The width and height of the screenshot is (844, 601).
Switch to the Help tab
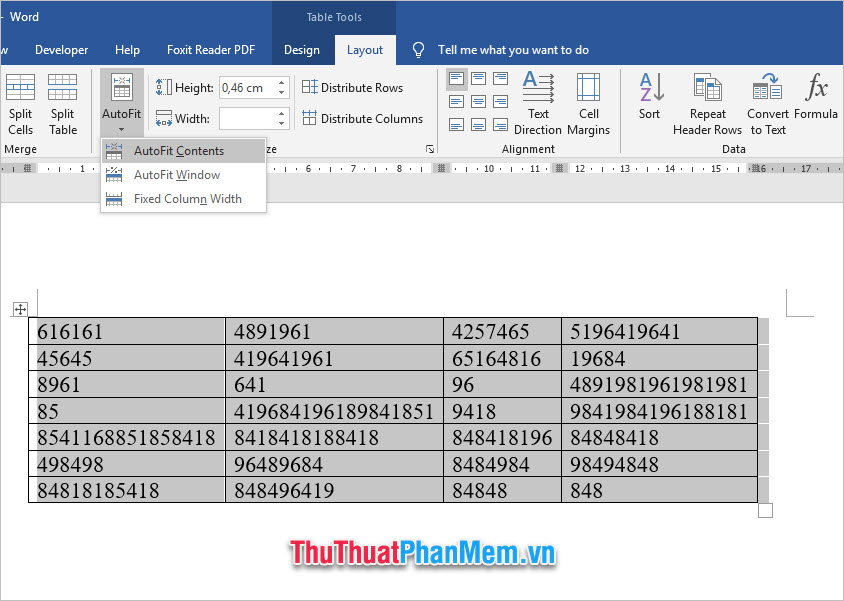[127, 50]
